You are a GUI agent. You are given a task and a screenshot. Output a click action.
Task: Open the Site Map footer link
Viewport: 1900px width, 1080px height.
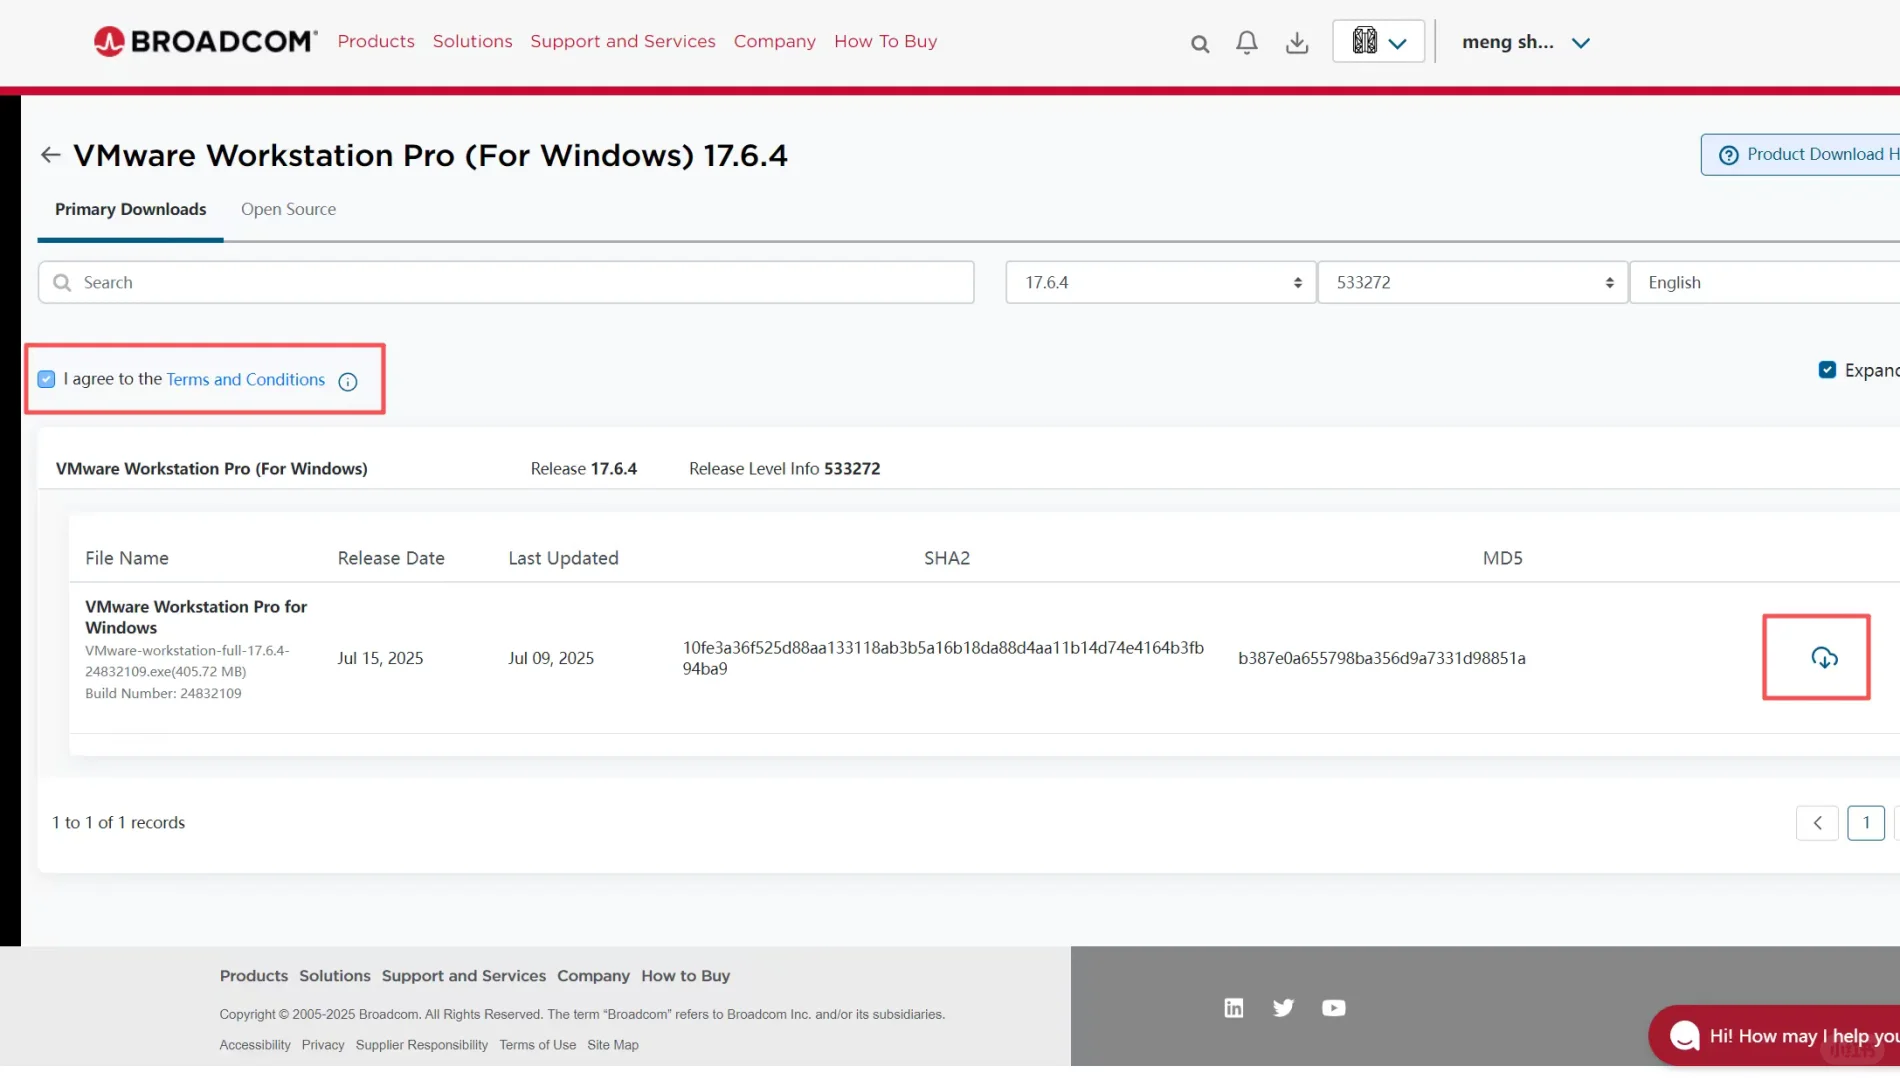point(613,1045)
